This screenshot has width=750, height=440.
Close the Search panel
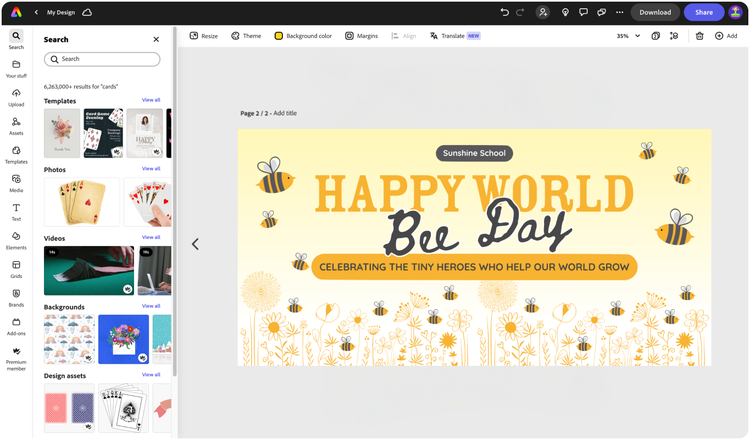click(x=156, y=40)
